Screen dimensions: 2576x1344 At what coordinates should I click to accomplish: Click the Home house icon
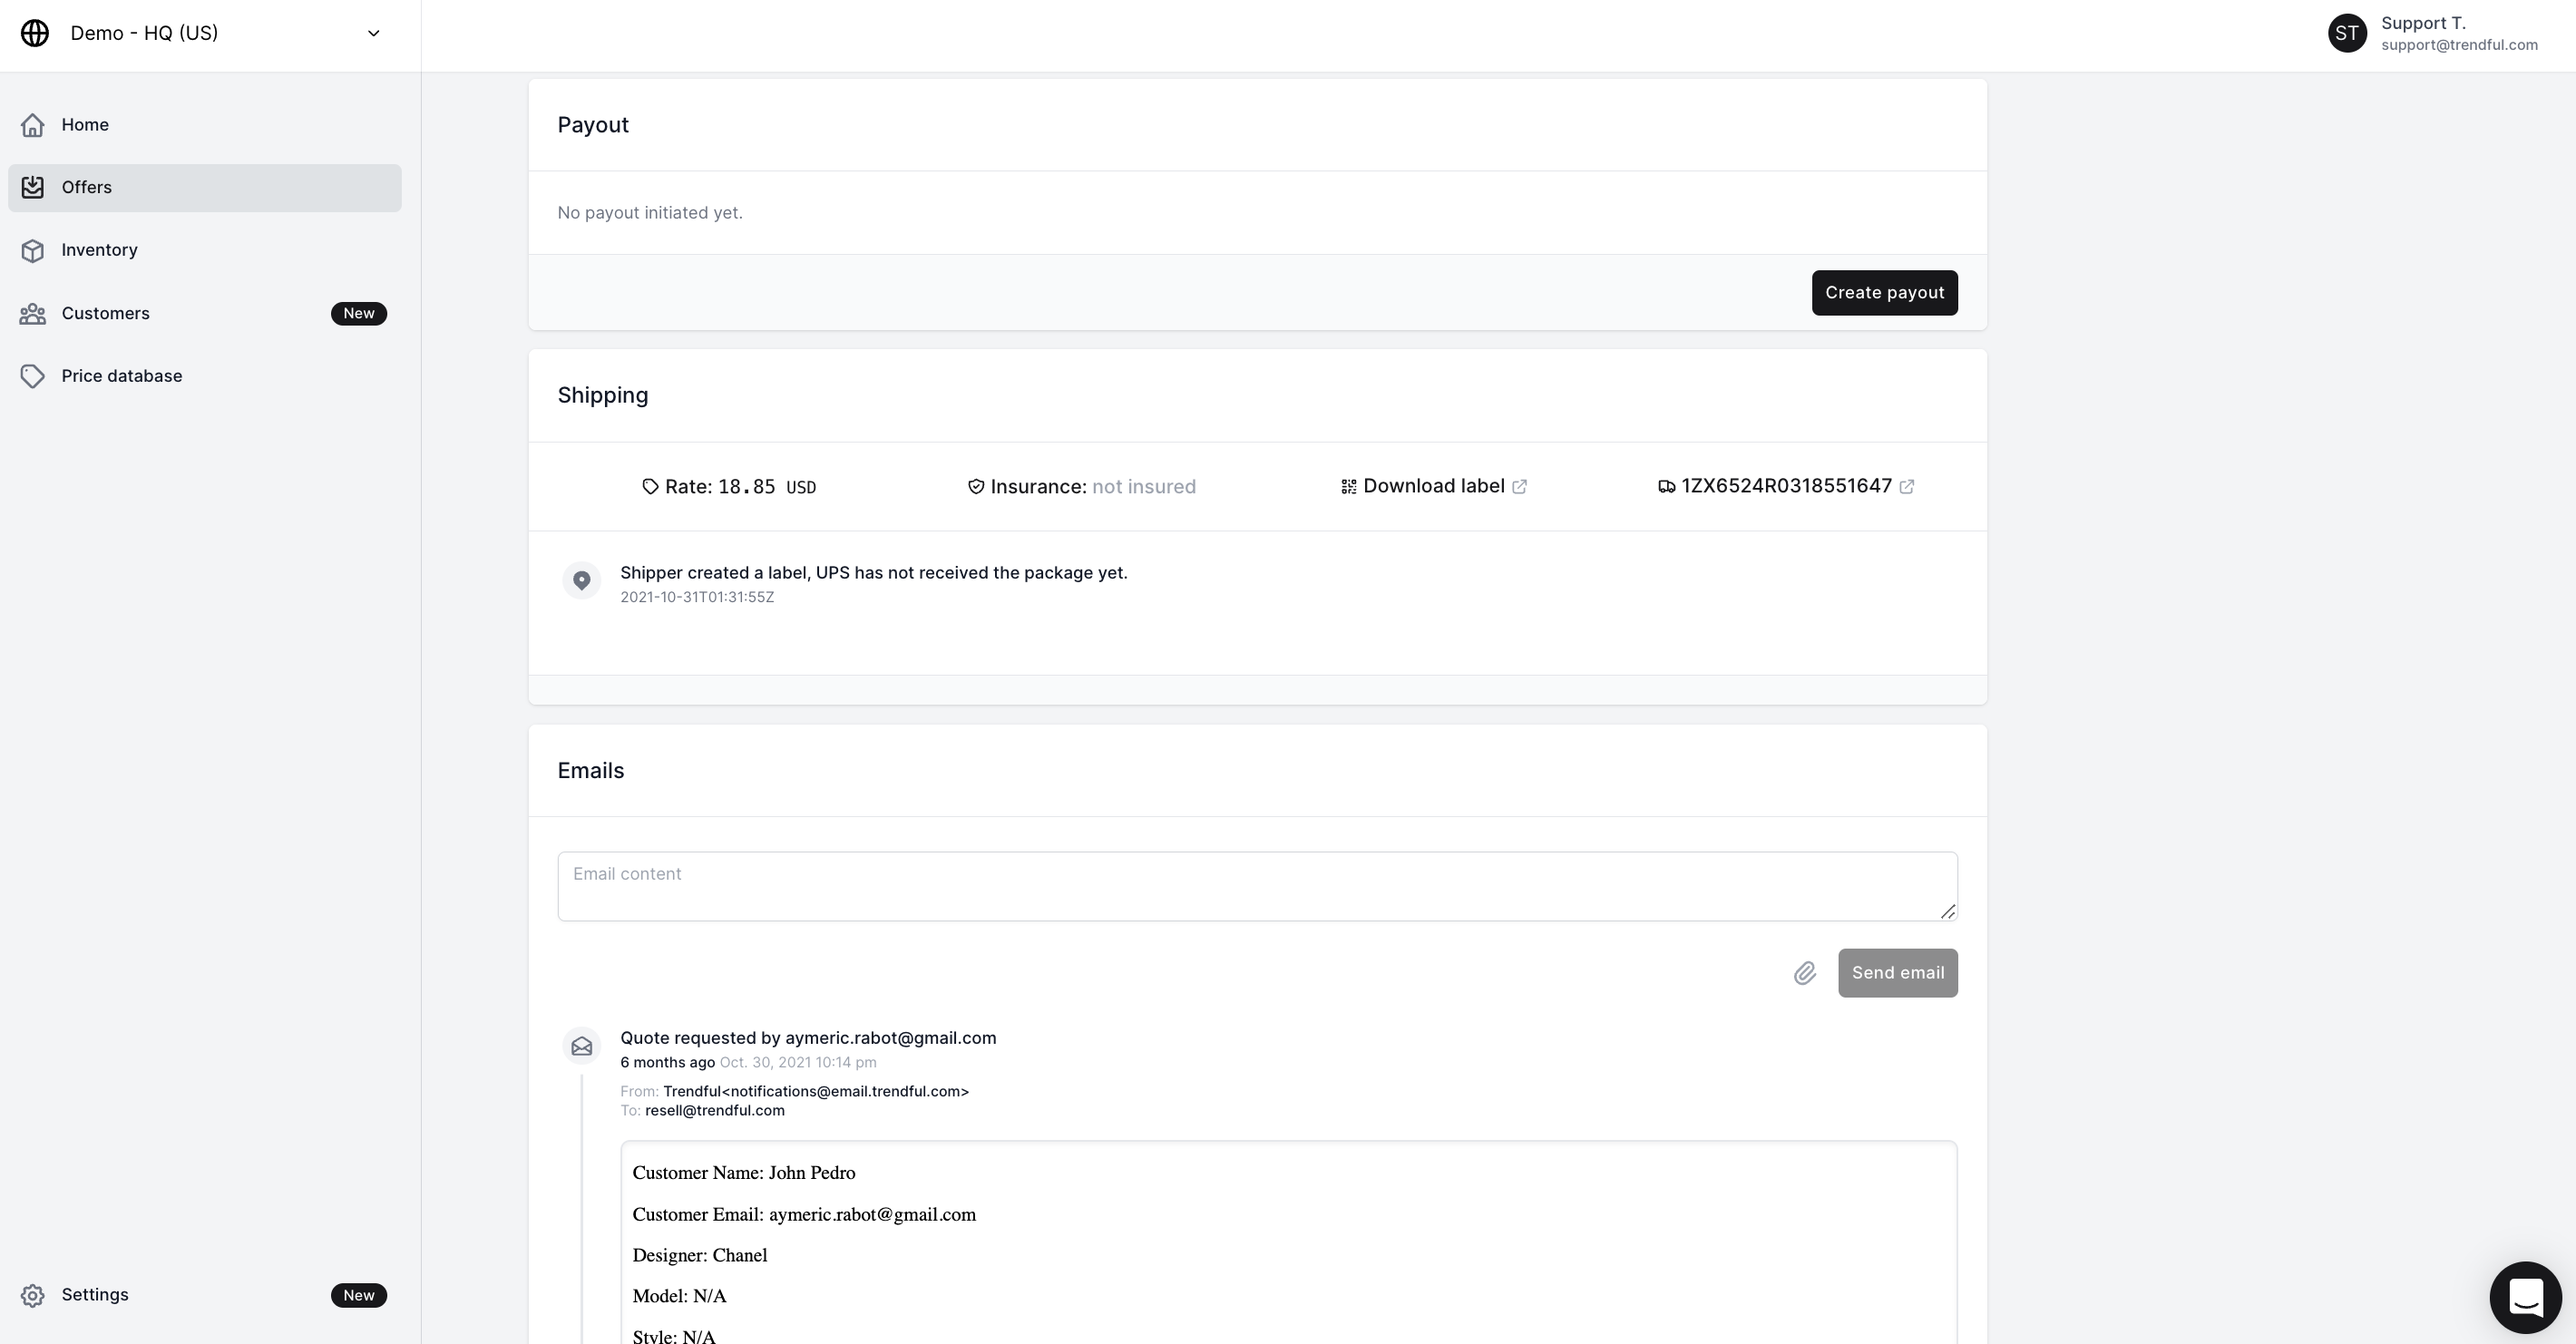[x=33, y=125]
